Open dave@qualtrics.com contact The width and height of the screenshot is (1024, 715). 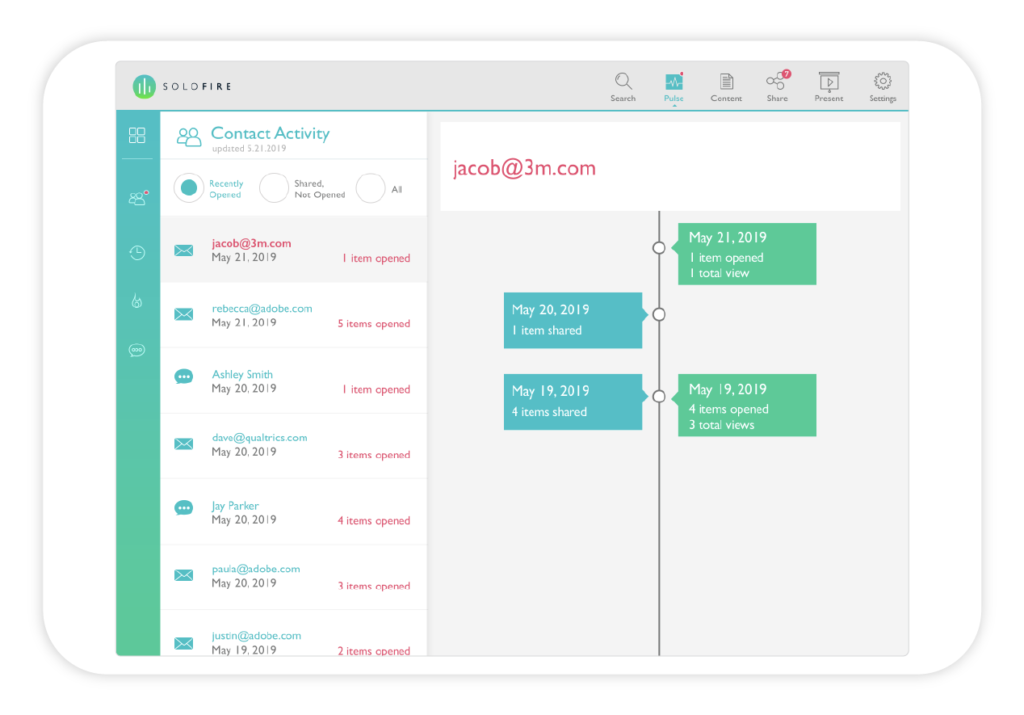pyautogui.click(x=294, y=446)
